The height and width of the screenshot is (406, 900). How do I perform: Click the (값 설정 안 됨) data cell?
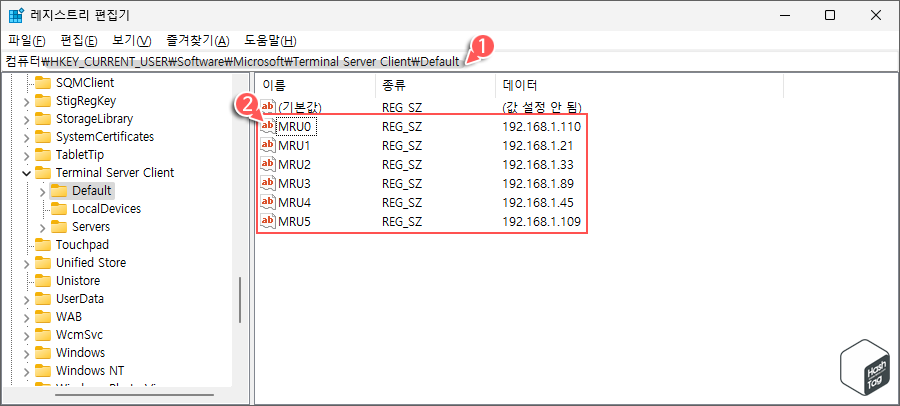(542, 107)
